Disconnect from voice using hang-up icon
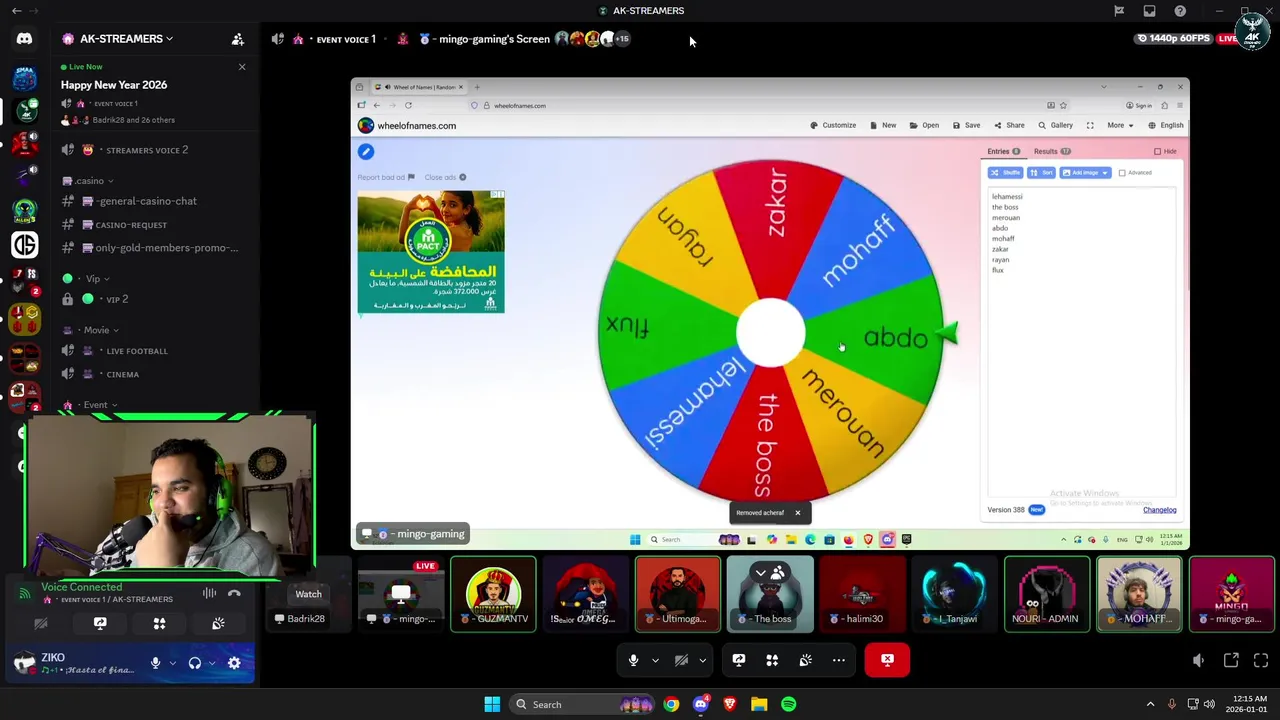Image resolution: width=1280 pixels, height=720 pixels. click(234, 593)
